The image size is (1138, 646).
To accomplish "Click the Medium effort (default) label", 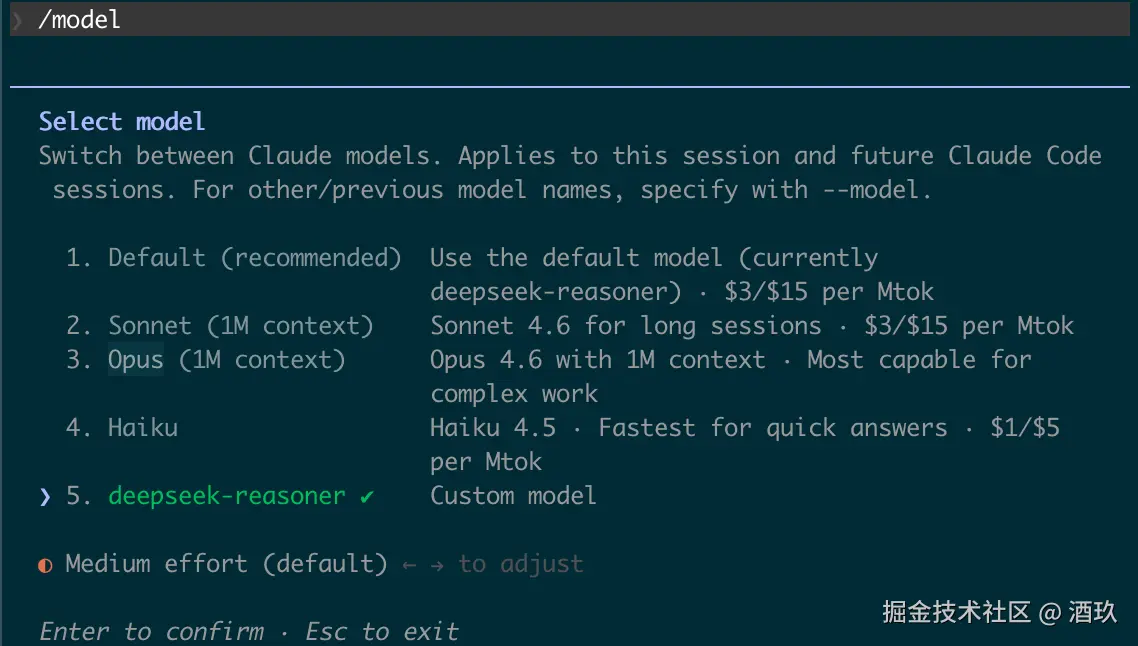I will pos(226,564).
